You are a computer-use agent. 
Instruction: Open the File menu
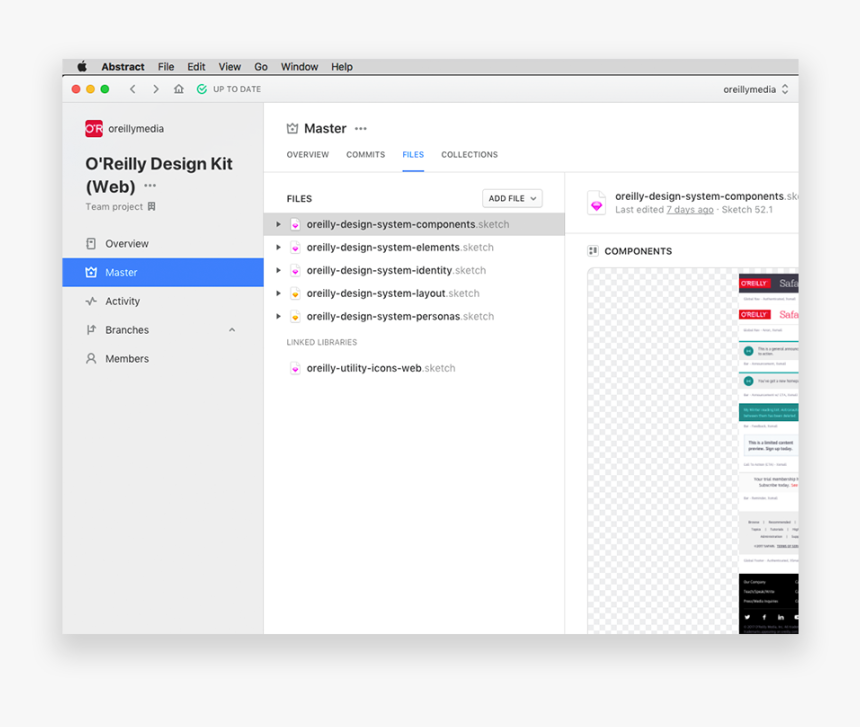pos(166,67)
